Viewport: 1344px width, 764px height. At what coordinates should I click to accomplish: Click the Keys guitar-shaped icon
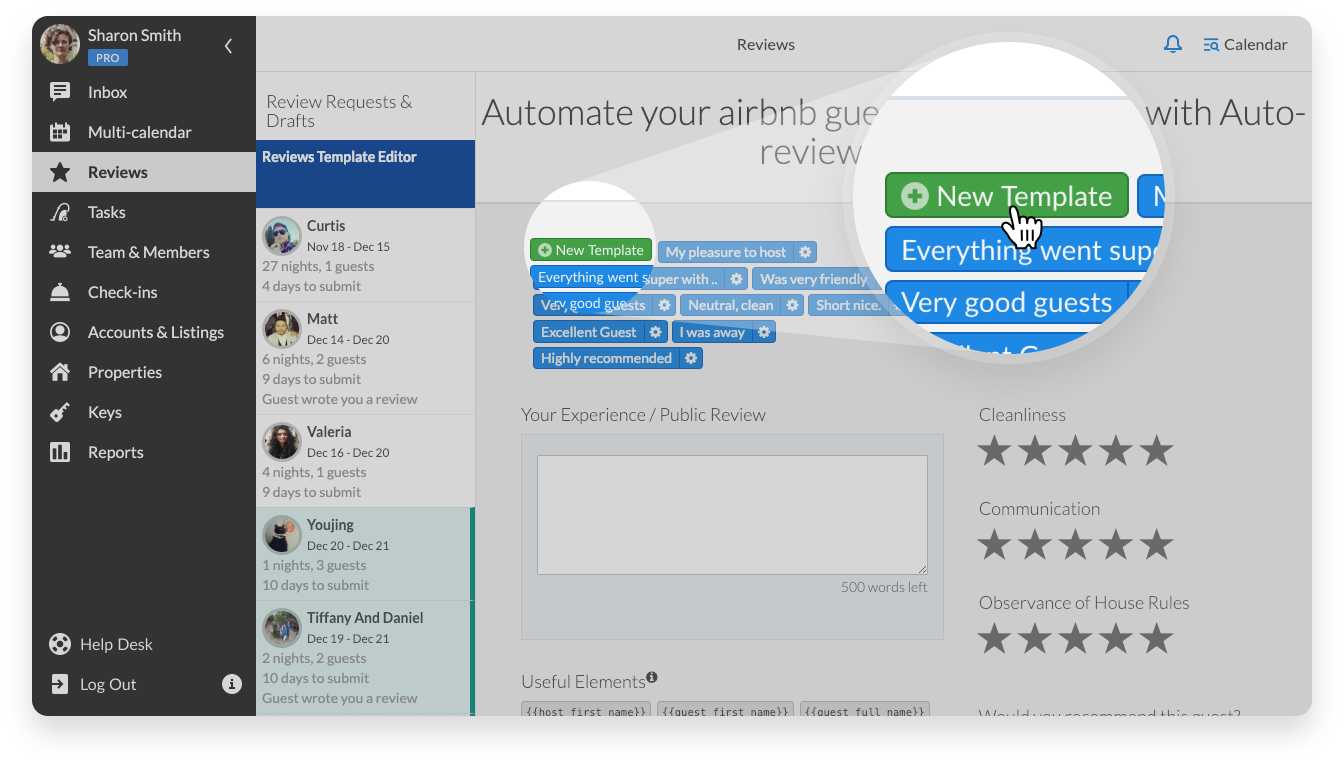tap(60, 412)
